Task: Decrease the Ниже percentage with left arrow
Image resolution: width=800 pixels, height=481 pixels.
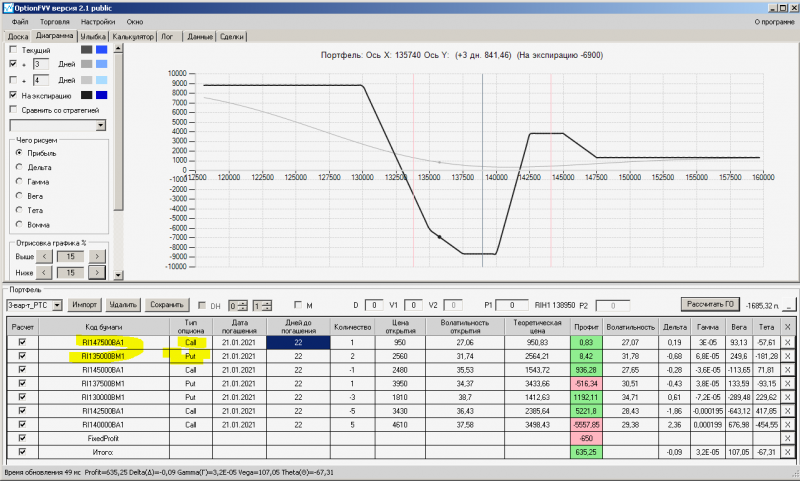Action: point(44,273)
